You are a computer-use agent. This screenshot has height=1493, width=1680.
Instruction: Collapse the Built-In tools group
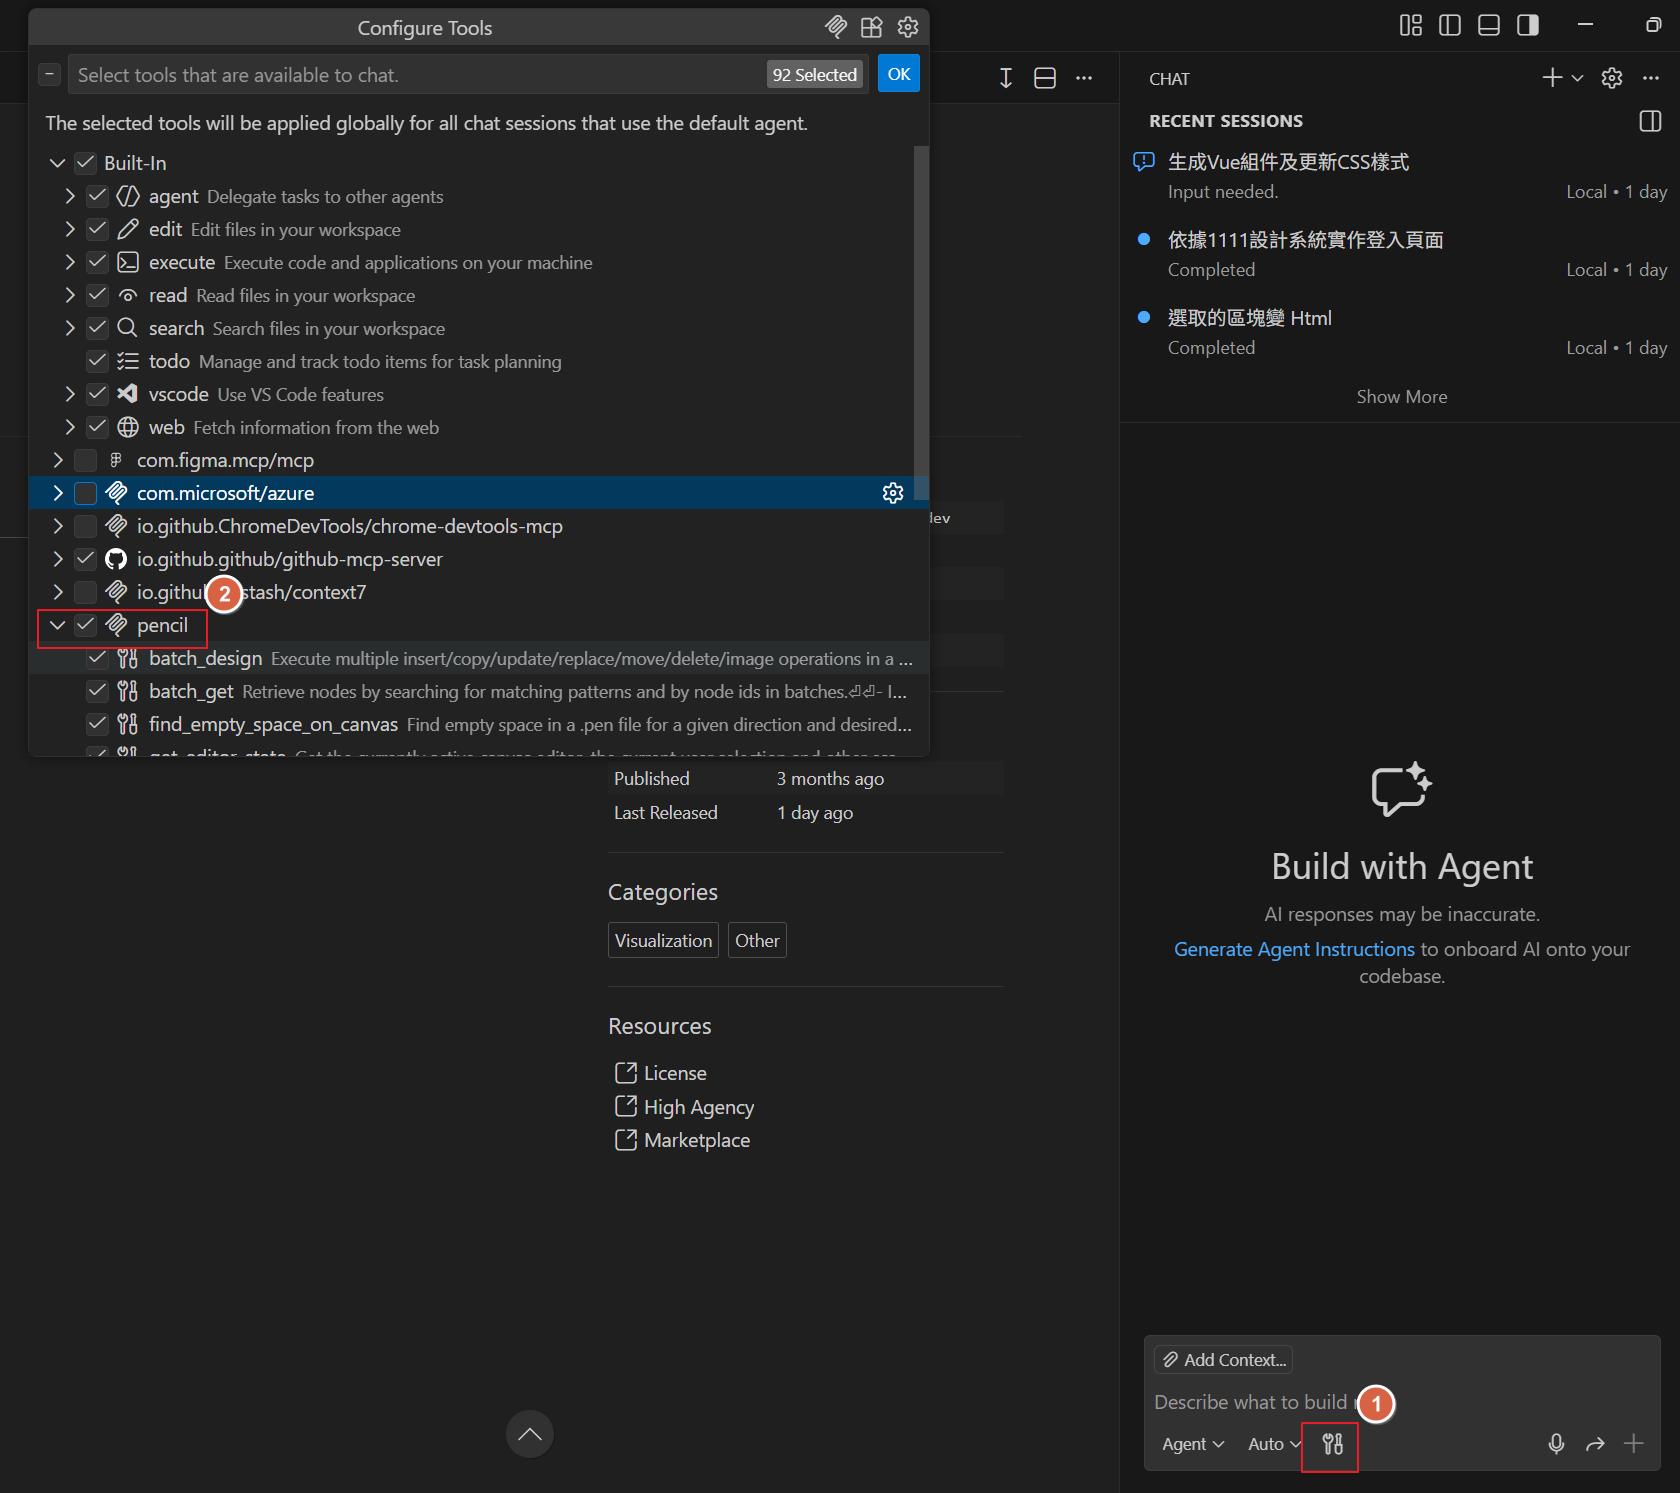click(58, 163)
